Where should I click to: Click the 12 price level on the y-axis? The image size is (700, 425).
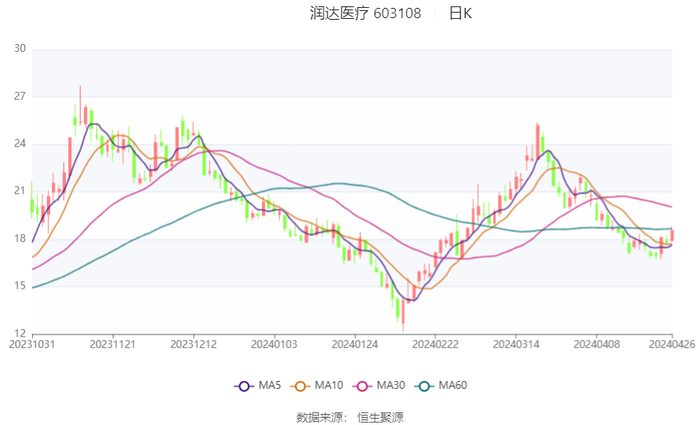(x=20, y=333)
